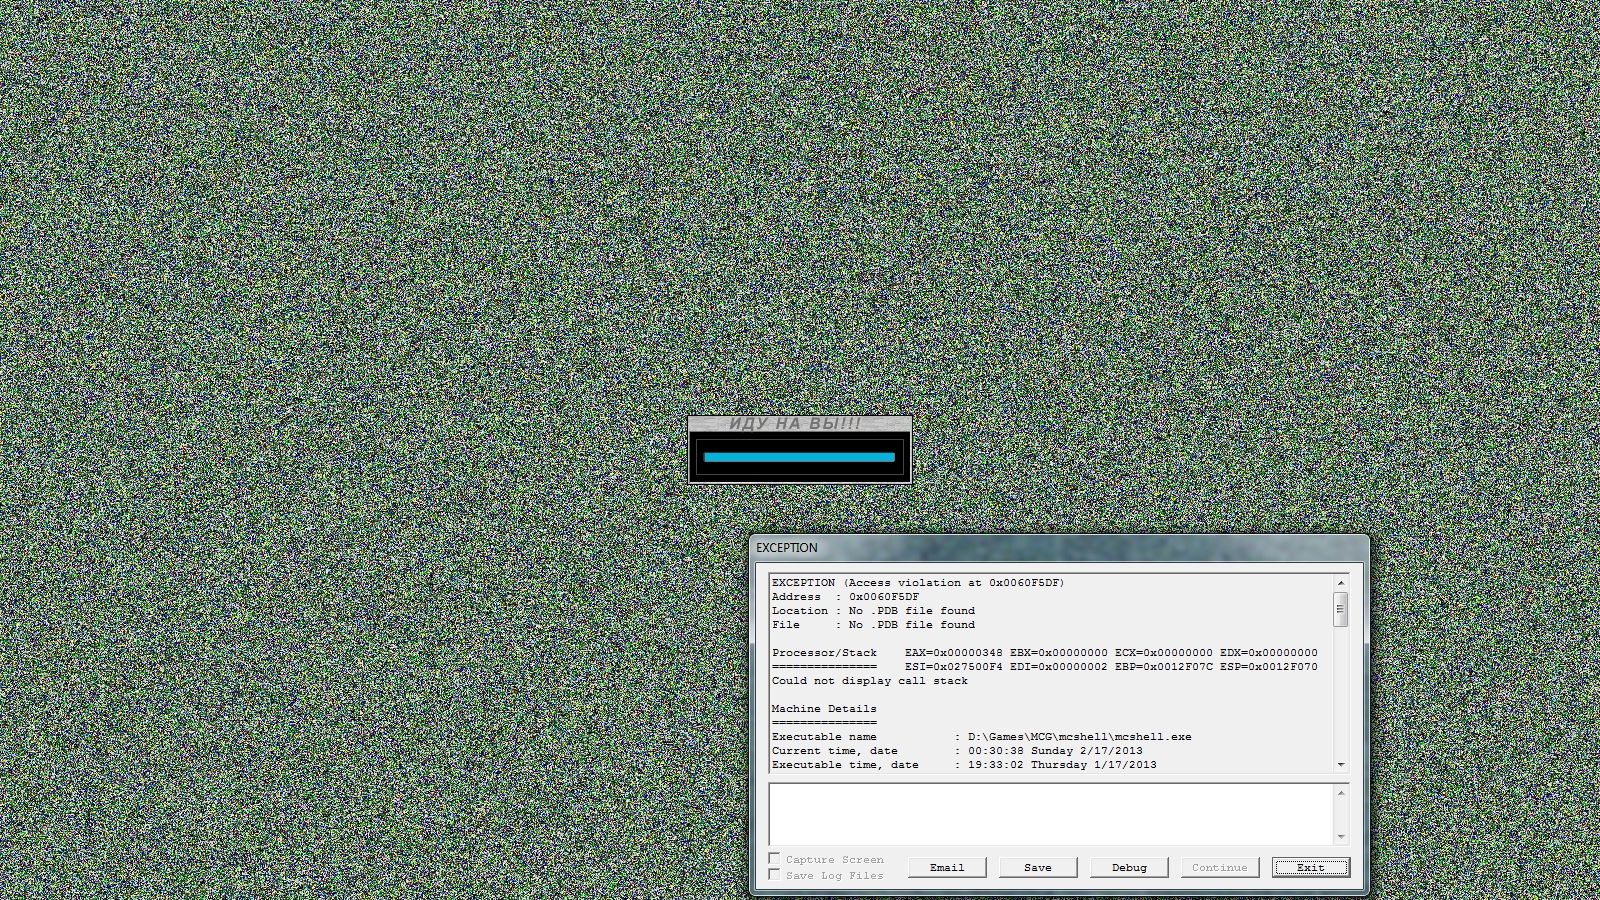Image resolution: width=1600 pixels, height=900 pixels.
Task: Exit the crashed application
Action: coord(1311,867)
